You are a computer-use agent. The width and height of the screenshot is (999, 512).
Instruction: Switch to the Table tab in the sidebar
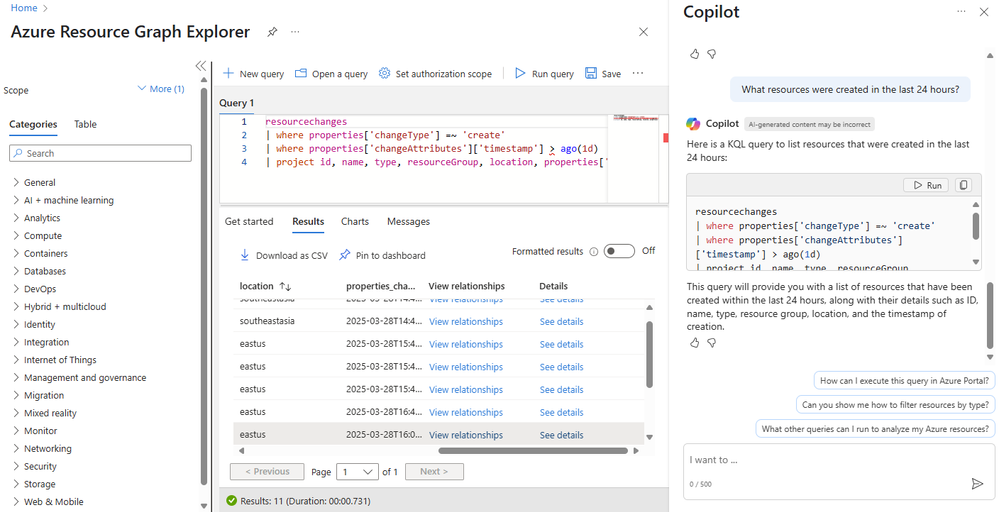click(x=85, y=124)
